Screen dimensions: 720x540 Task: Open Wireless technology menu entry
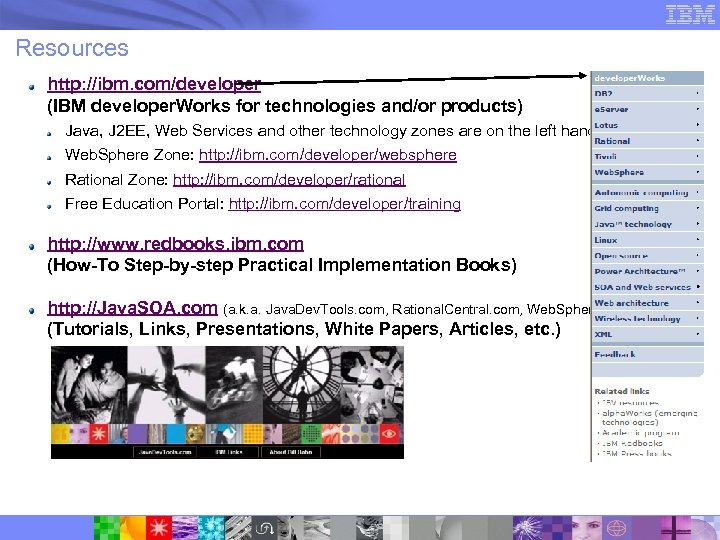point(647,318)
